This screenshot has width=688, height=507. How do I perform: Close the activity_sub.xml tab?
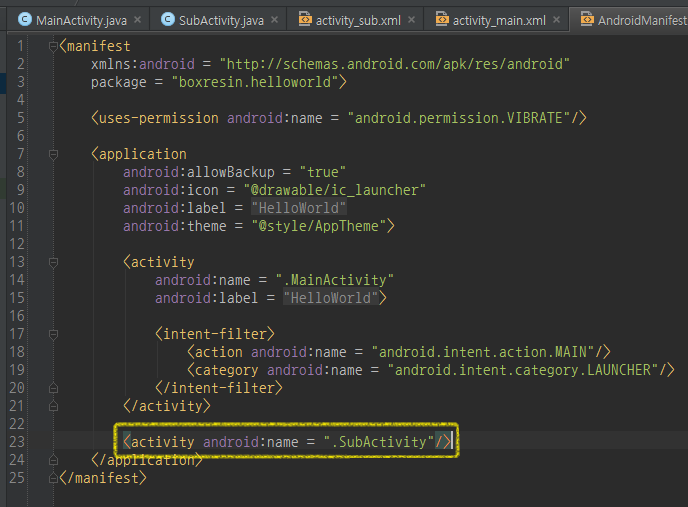(x=411, y=20)
